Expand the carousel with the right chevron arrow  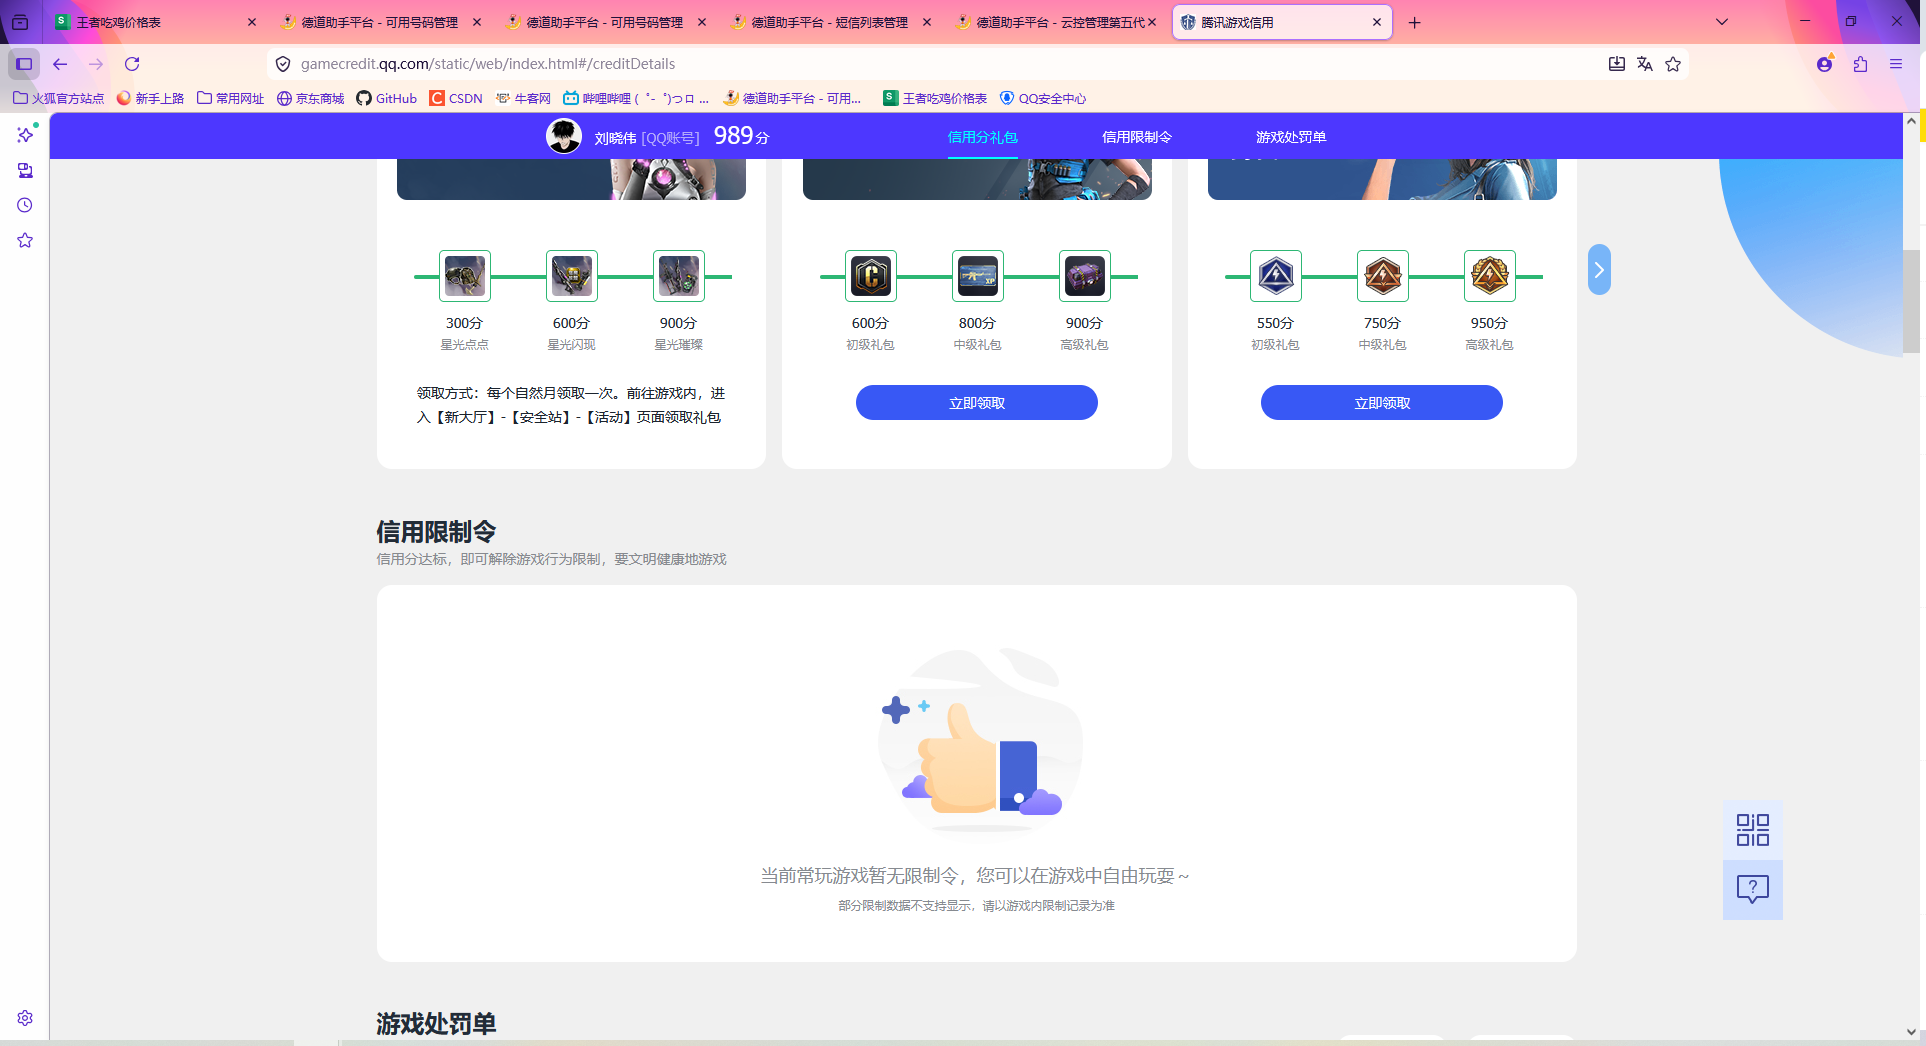1598,268
